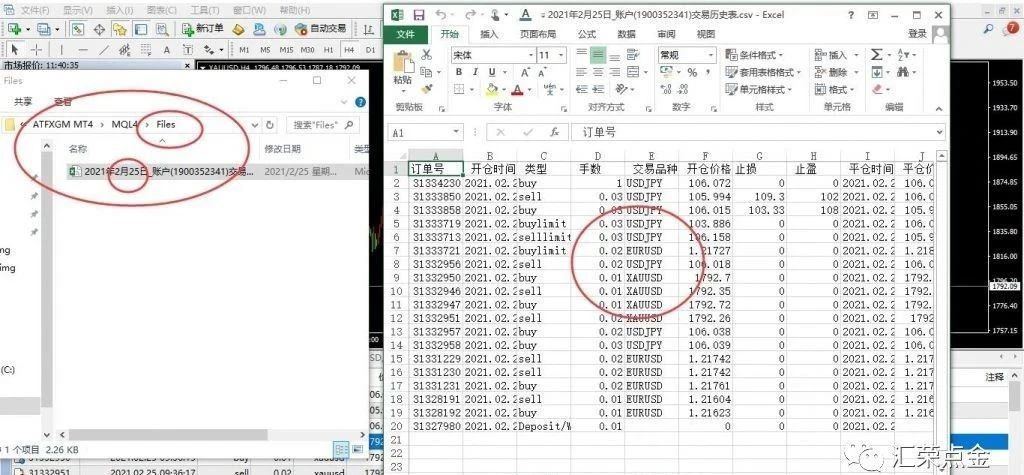The image size is (1024, 475).
Task: Open New Order in MT4 toolbar
Action: (203, 29)
